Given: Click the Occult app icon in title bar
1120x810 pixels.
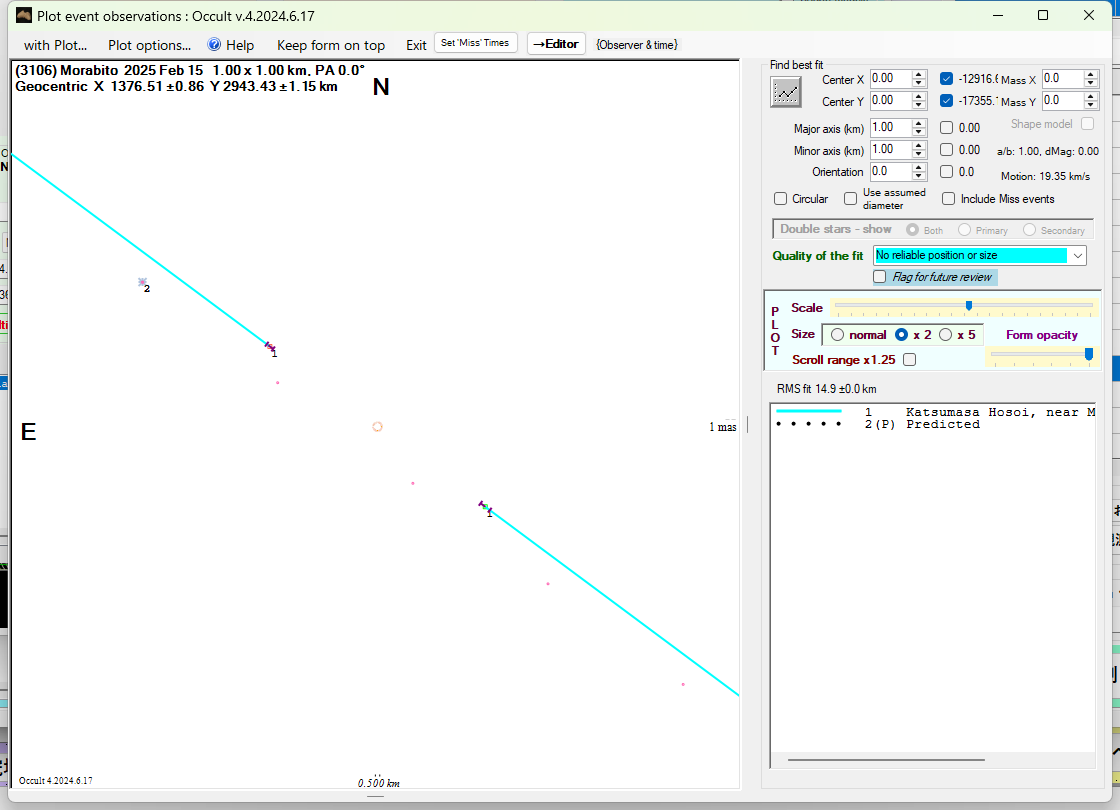Looking at the screenshot, I should point(24,16).
